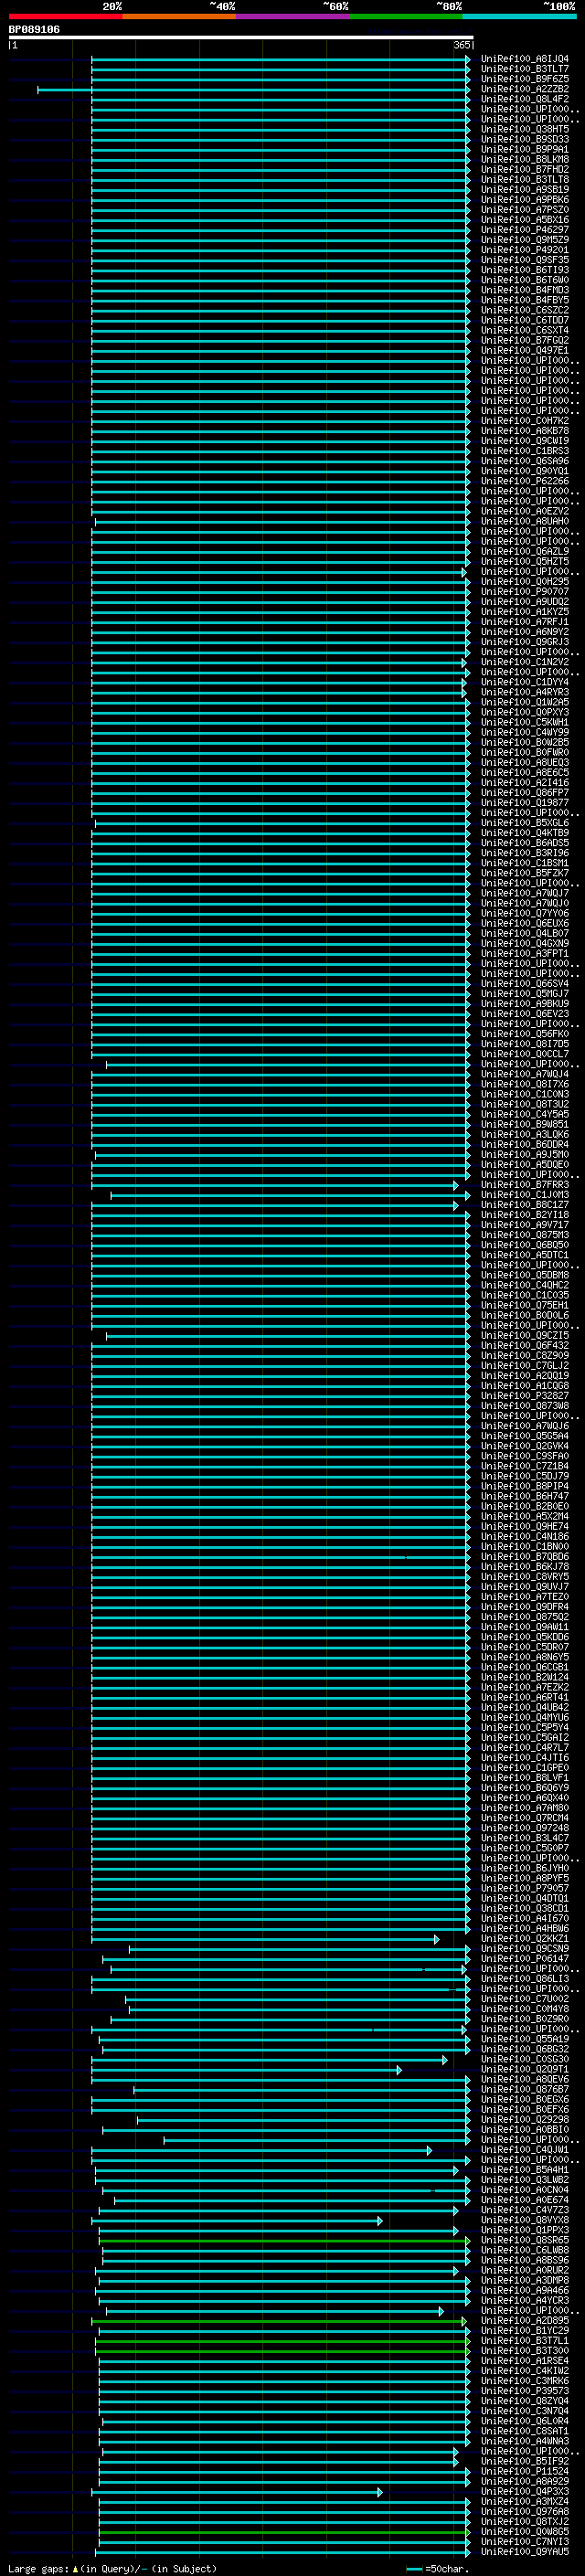Select hit label UniRef100_P62266
This screenshot has width=585, height=2576.
tap(525, 481)
